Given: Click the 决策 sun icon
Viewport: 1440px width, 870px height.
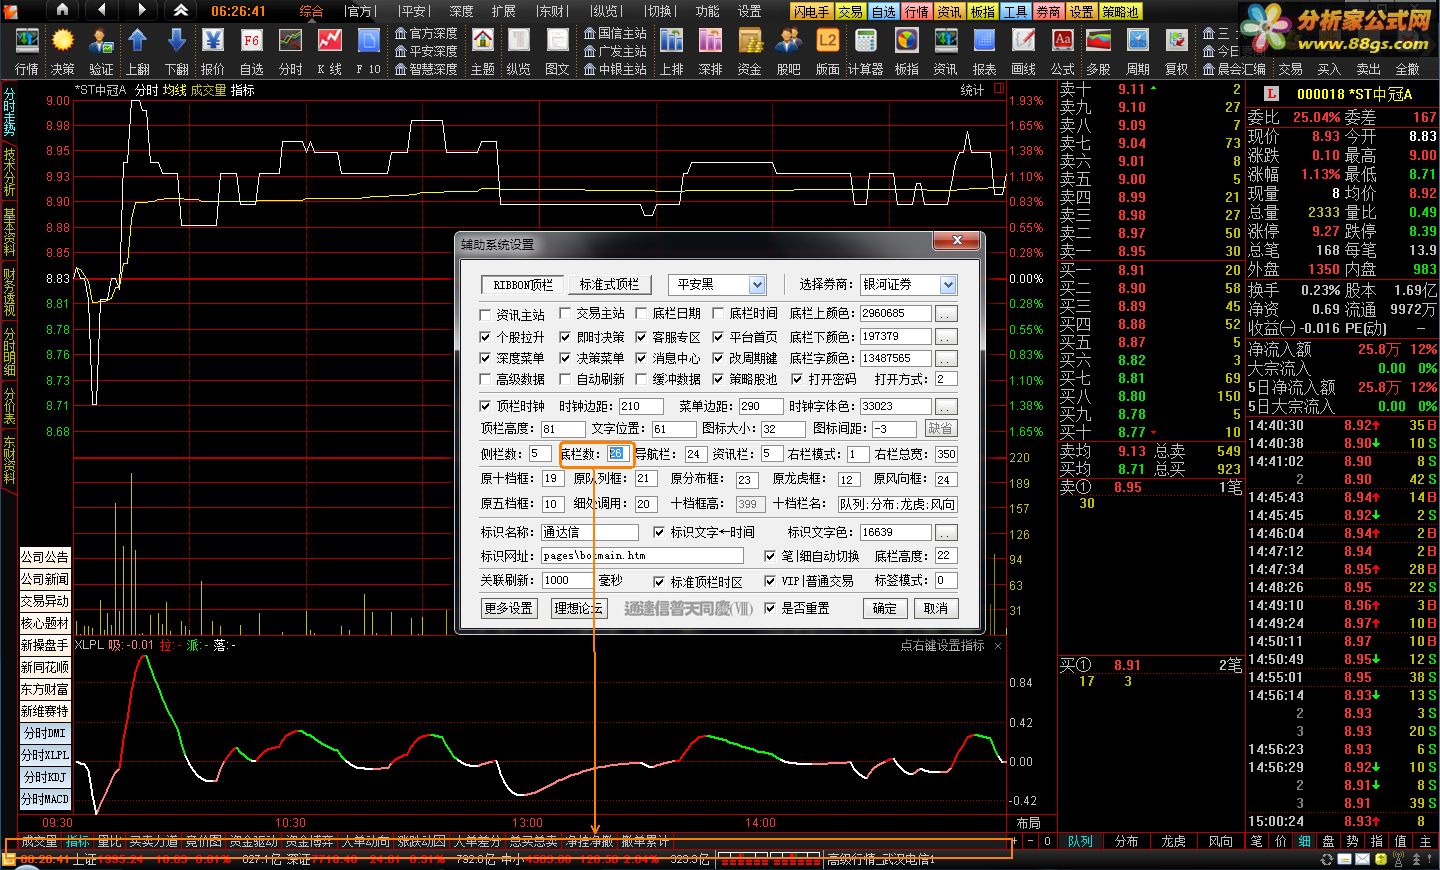Looking at the screenshot, I should [63, 50].
